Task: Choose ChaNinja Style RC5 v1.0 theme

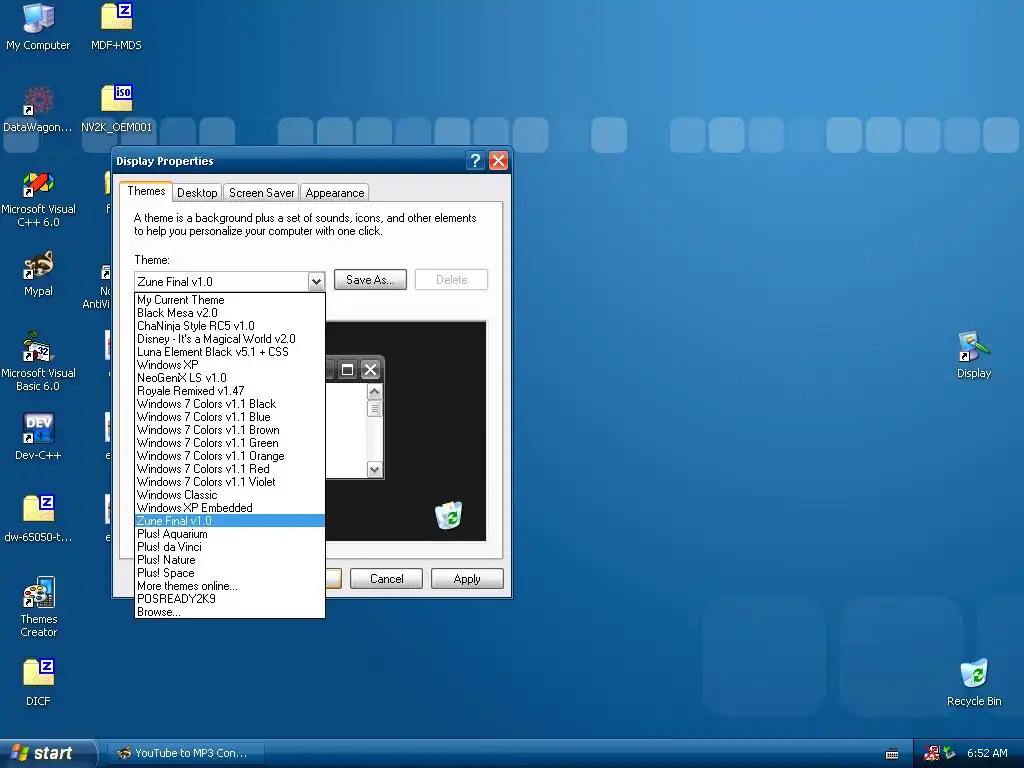Action: (230, 326)
